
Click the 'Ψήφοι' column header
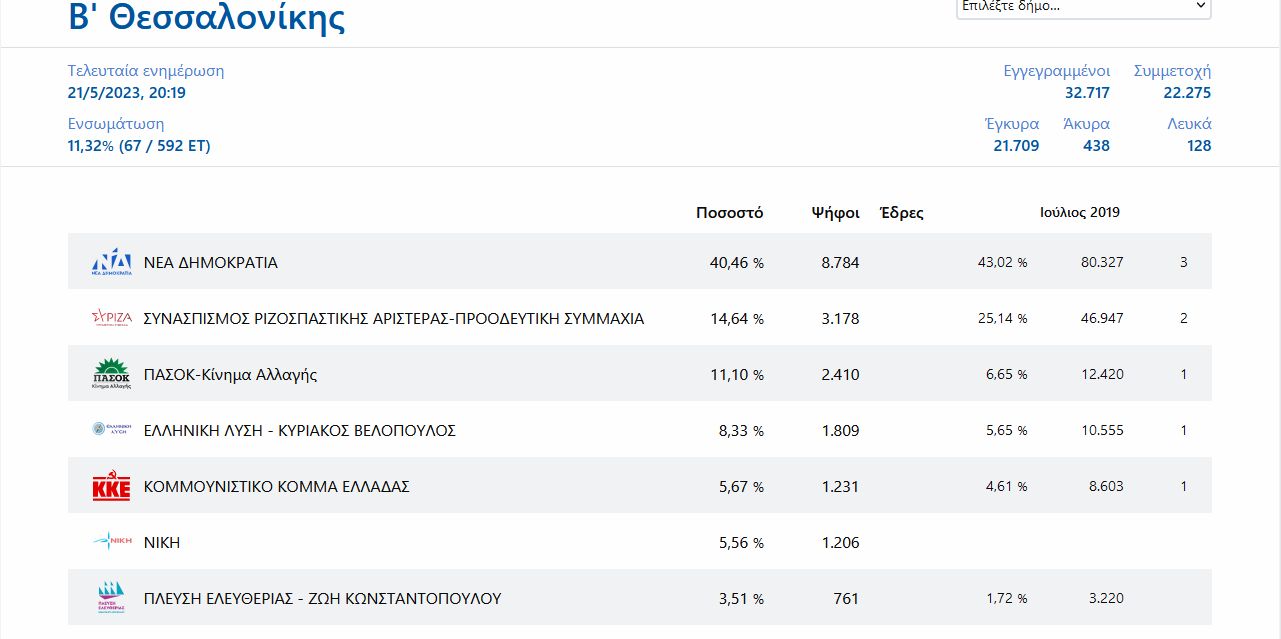(x=836, y=213)
